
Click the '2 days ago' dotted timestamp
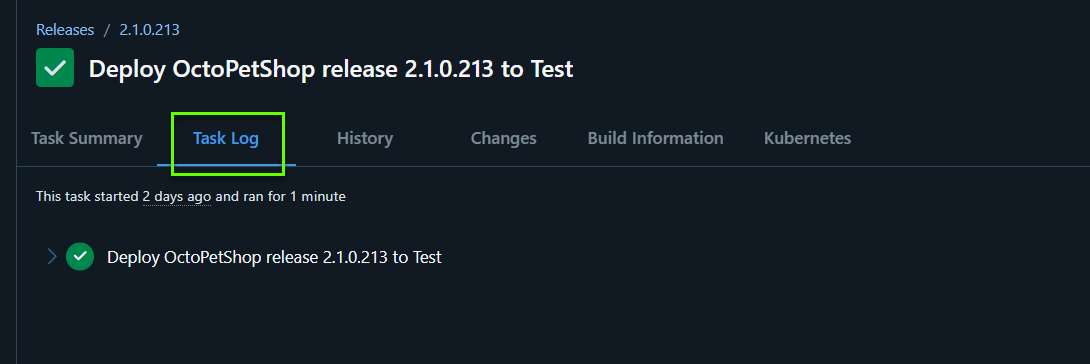point(177,197)
